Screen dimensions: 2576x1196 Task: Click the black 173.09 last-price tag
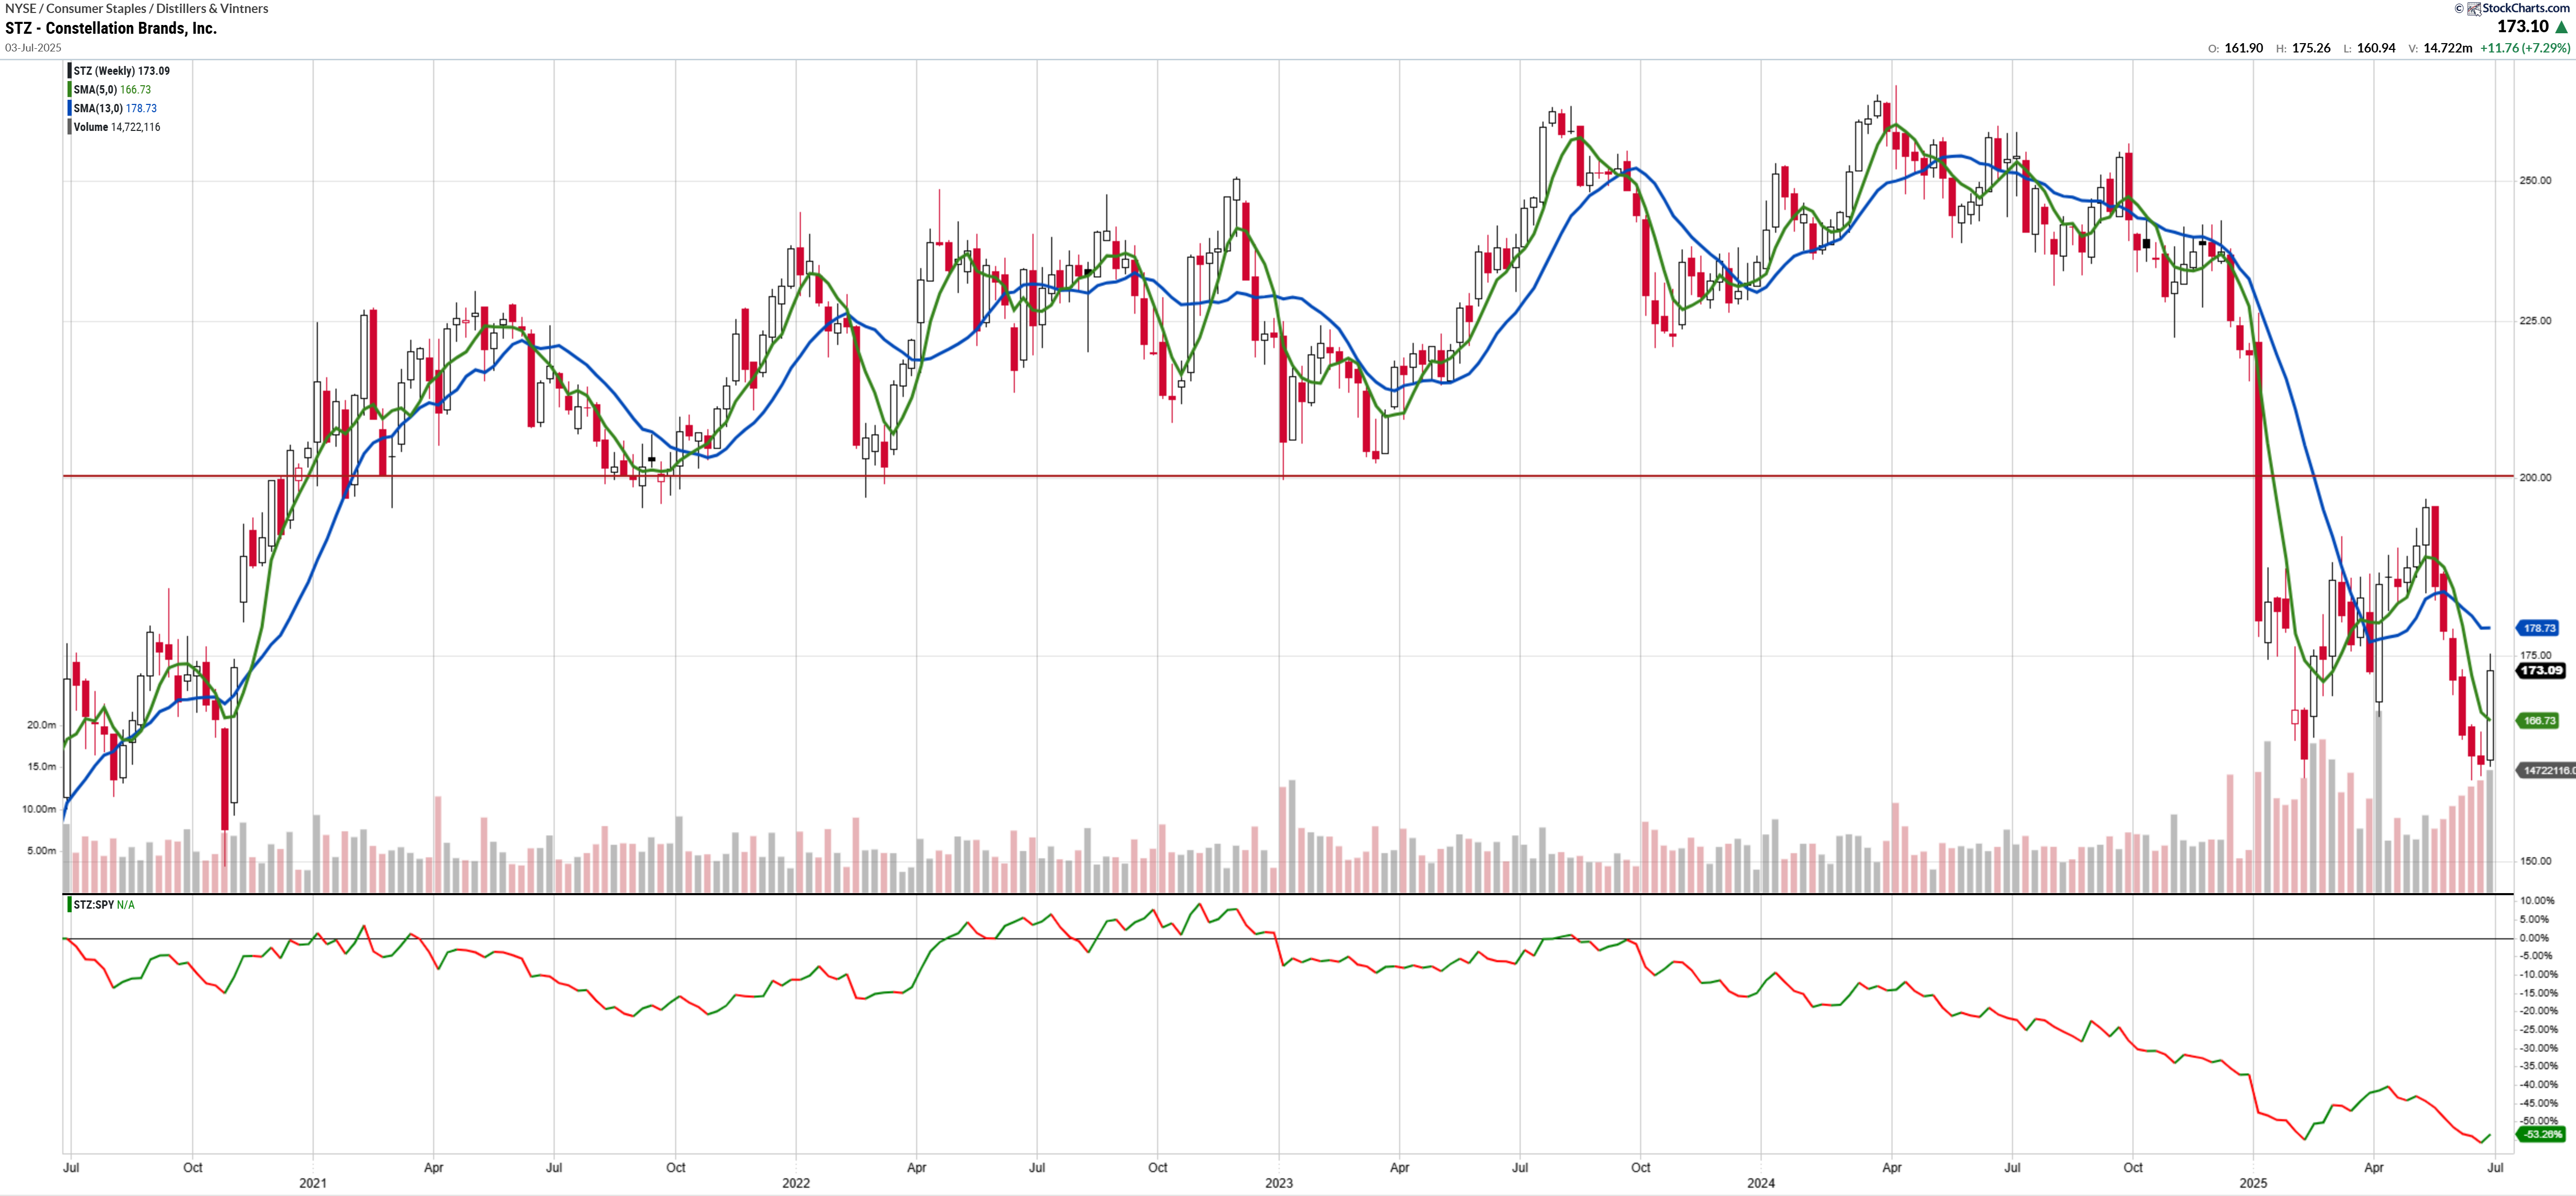[x=2540, y=670]
